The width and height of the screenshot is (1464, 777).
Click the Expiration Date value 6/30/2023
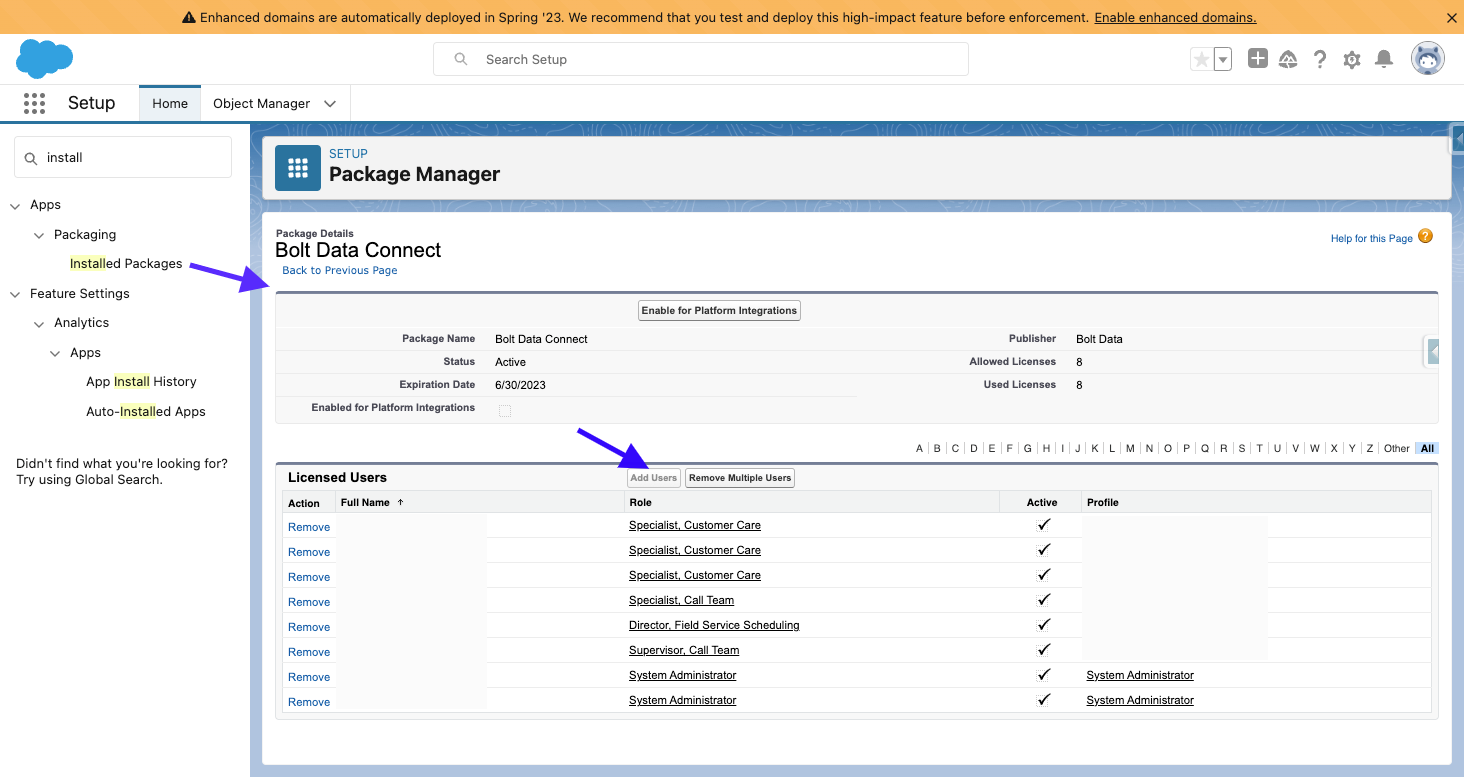520,385
